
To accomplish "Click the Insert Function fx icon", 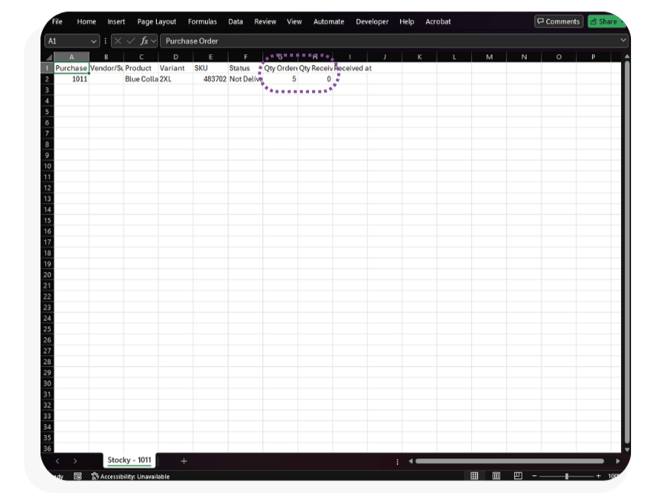I will pos(144,41).
